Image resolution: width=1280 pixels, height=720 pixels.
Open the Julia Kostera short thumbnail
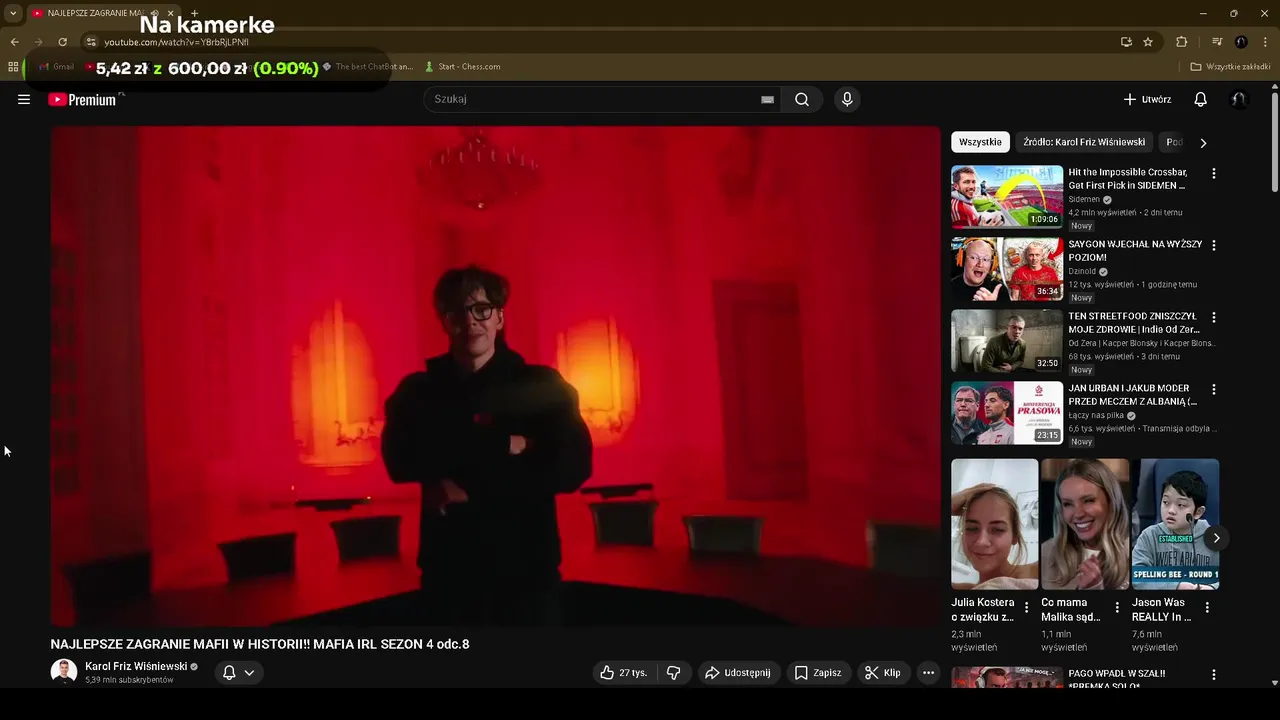point(994,524)
